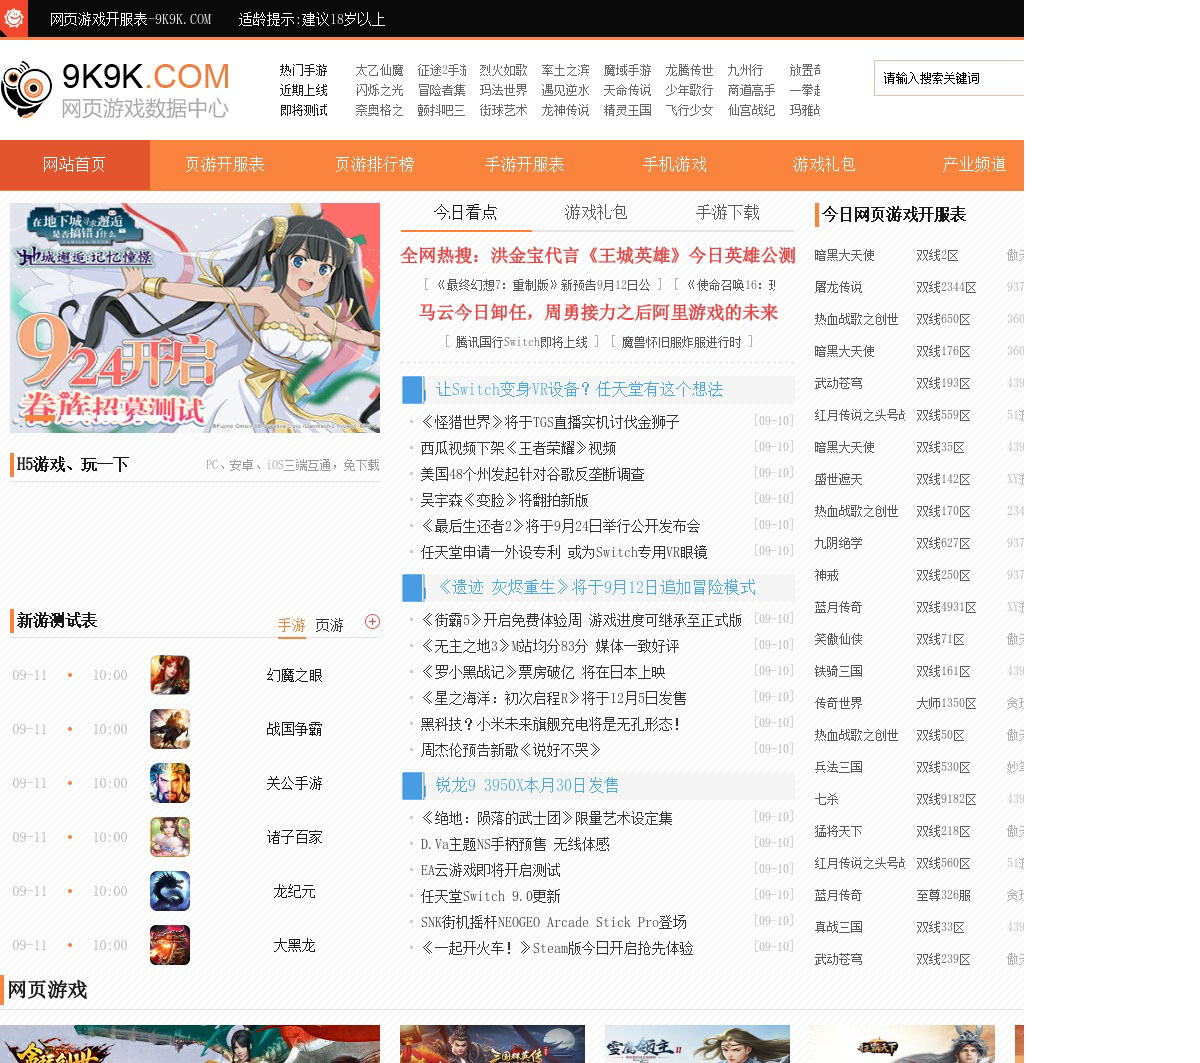Image resolution: width=1200 pixels, height=1063 pixels.
Task: Click 笑傲仙侠 in server list
Action: [x=838, y=639]
